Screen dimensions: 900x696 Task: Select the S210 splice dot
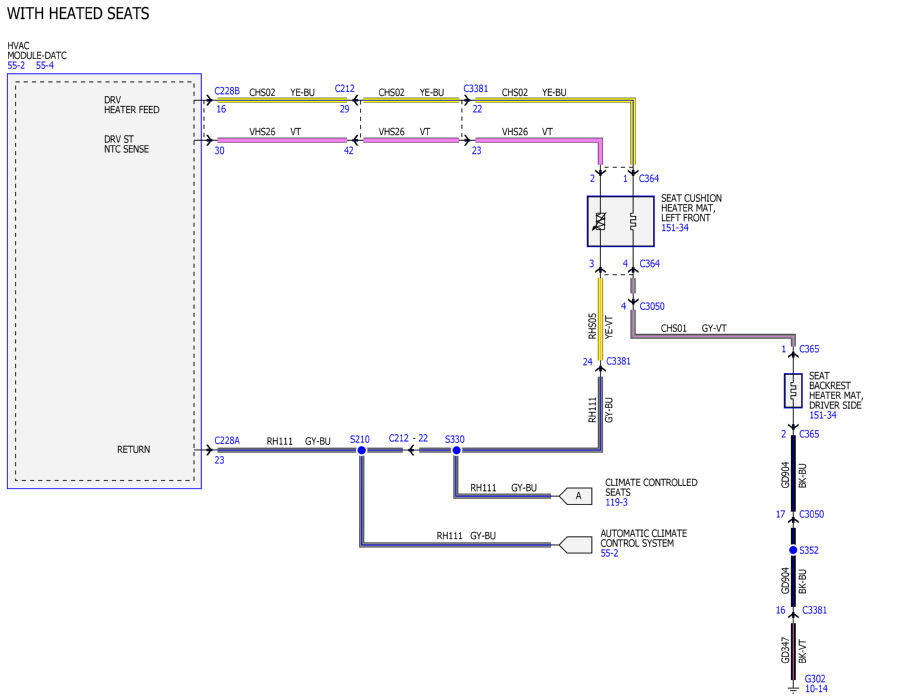[x=362, y=450]
